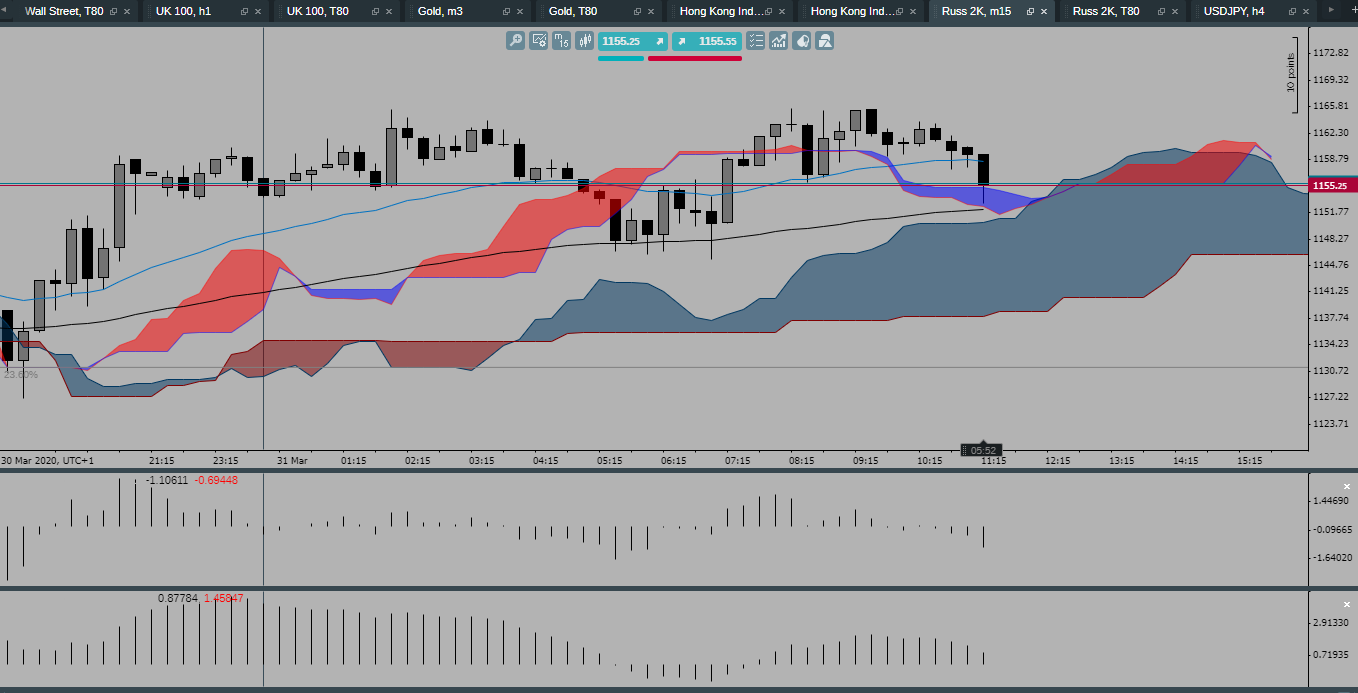The image size is (1358, 693).
Task: Click the 1172.82 price axis value
Action: pos(1333,53)
